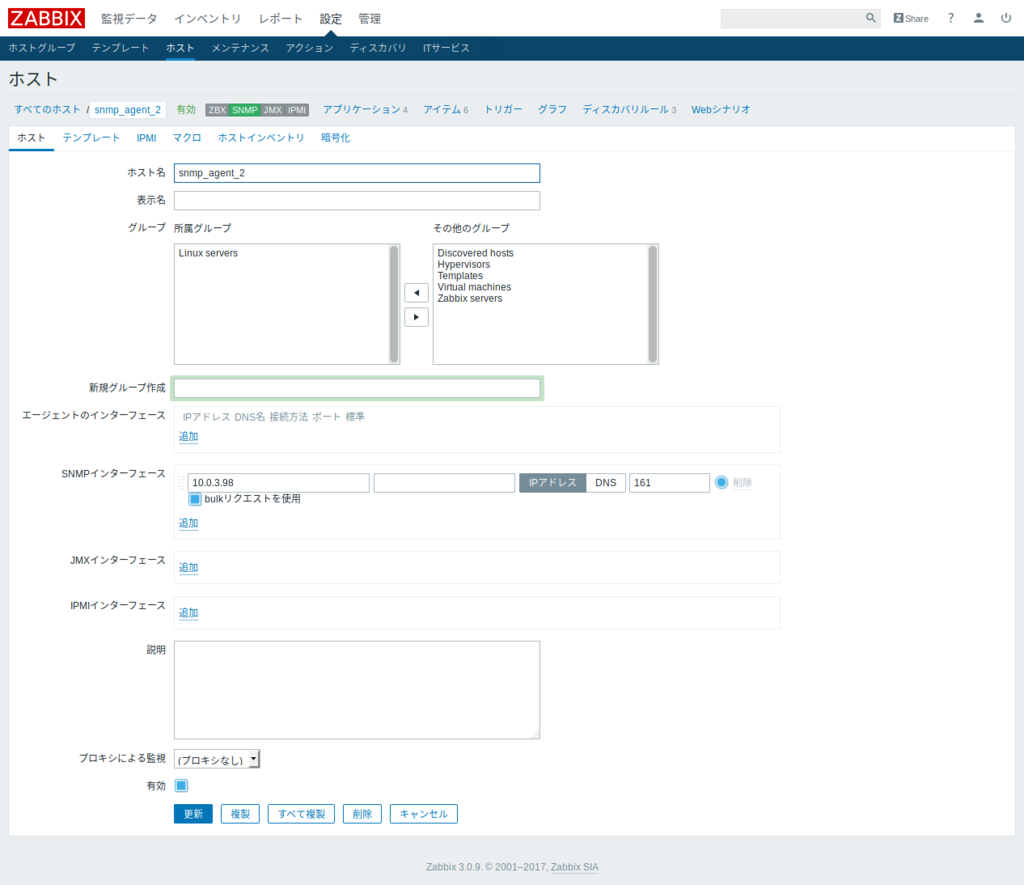Focus the 新規グループ作成 input field
The image size is (1024, 885).
(x=357, y=388)
